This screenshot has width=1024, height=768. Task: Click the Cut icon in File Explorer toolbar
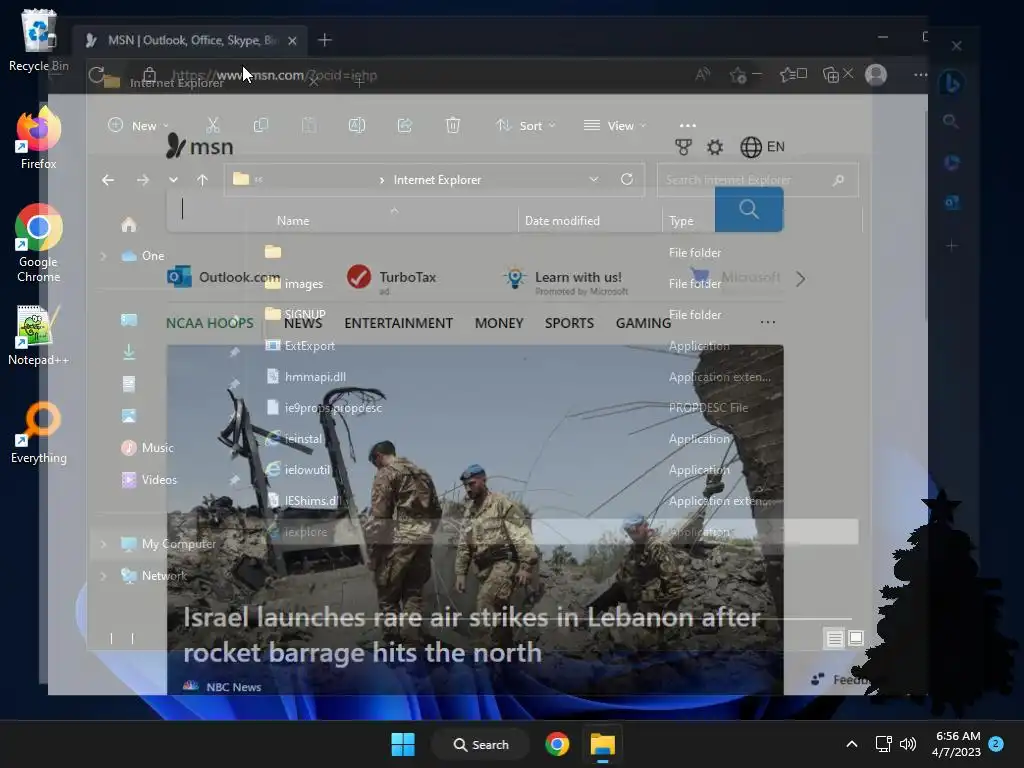tap(213, 125)
